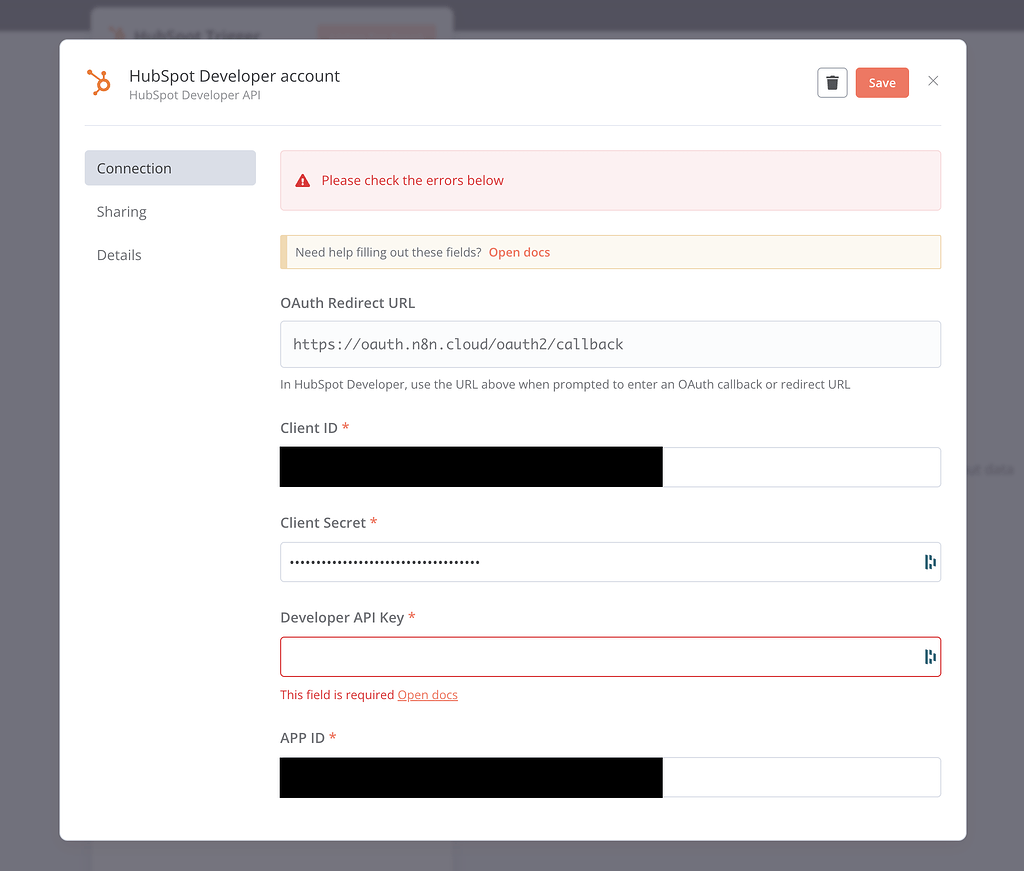
Task: Click the 'Client Secret' field label
Action: [323, 522]
